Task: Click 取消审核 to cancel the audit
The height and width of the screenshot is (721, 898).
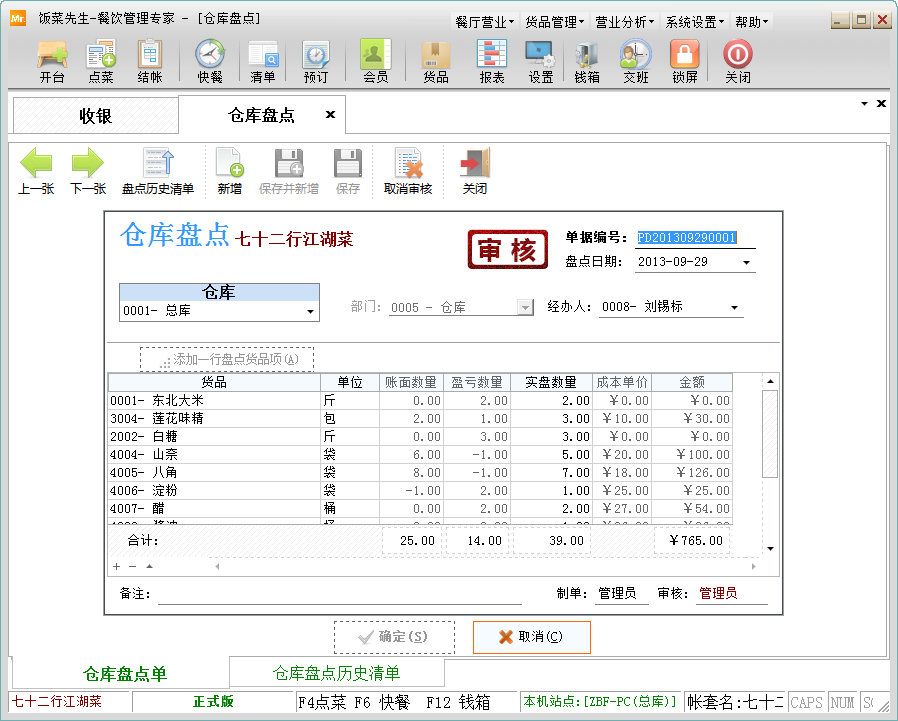Action: pos(408,168)
